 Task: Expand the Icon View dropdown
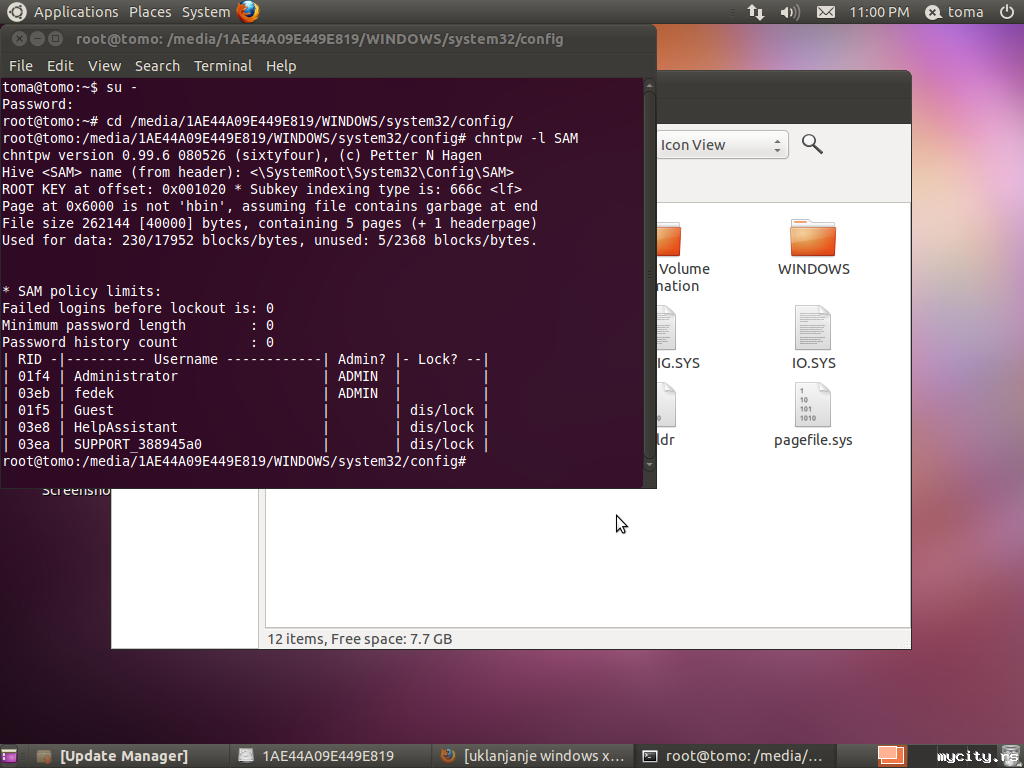click(720, 145)
